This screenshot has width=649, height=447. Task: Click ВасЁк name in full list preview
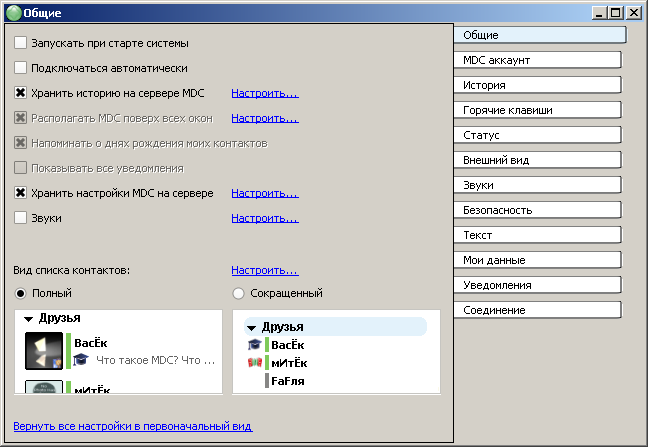(x=91, y=343)
